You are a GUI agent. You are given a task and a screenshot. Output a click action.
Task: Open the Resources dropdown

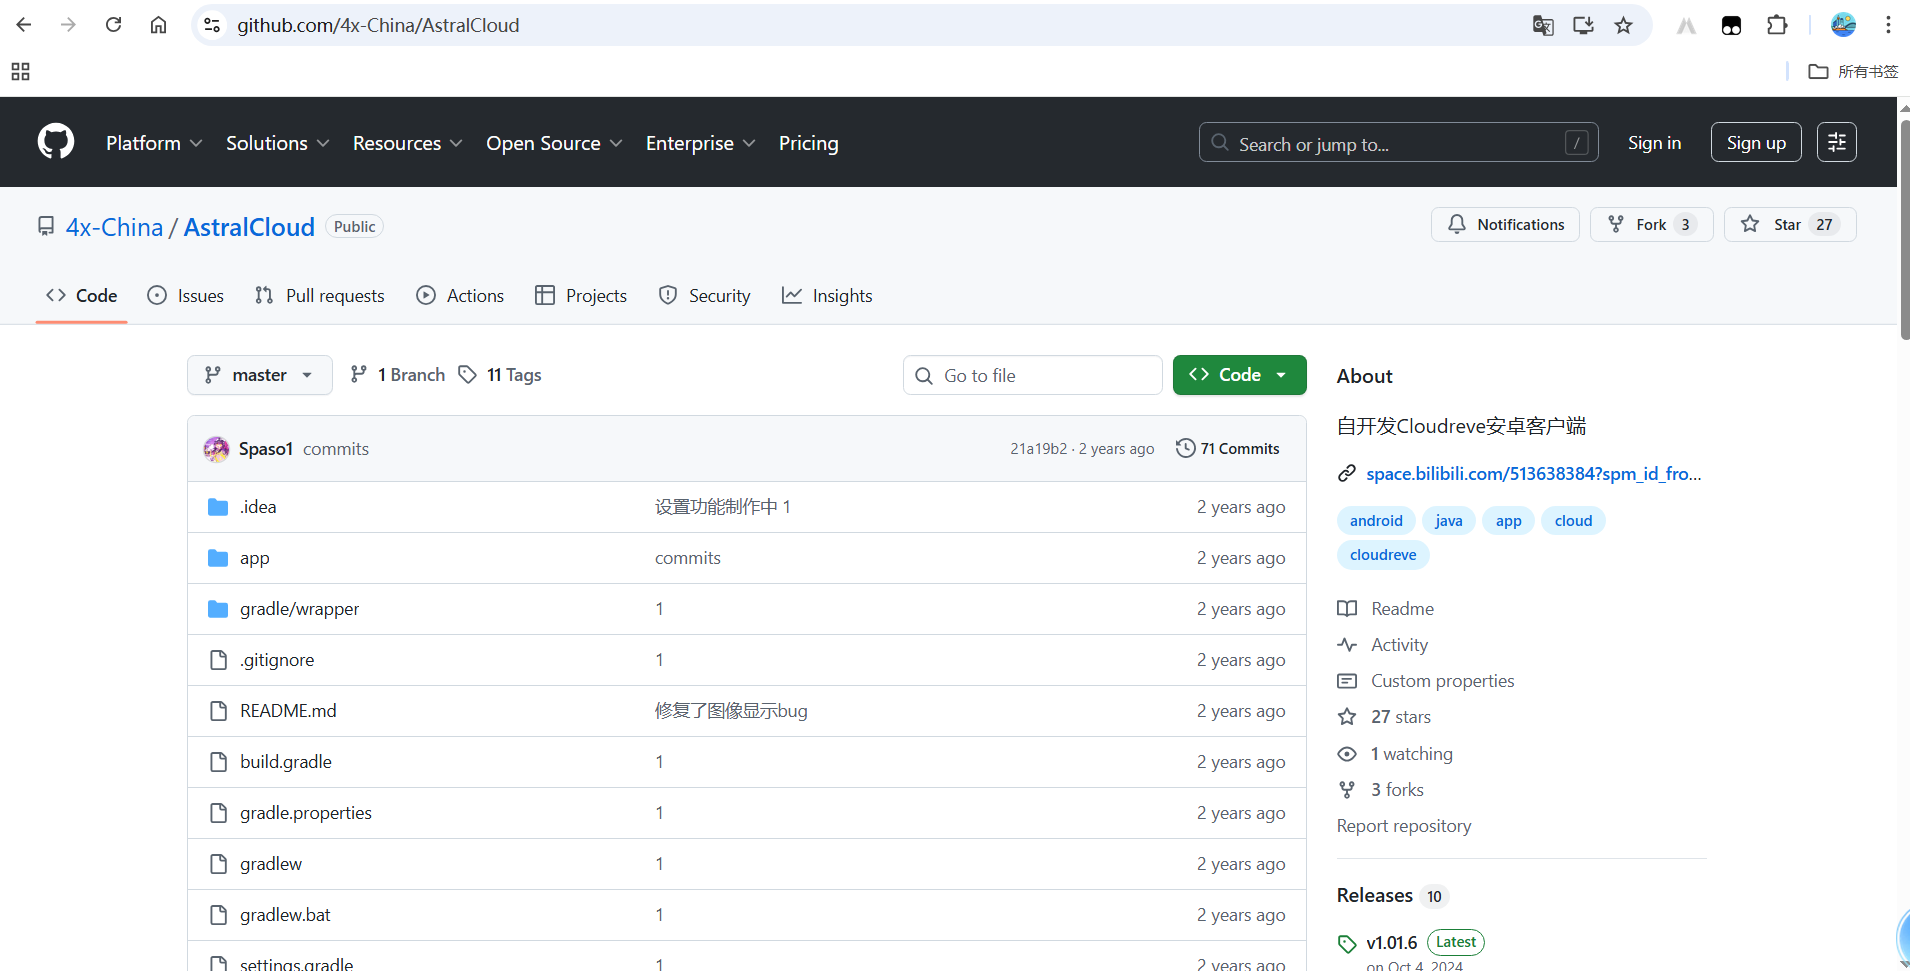407,143
